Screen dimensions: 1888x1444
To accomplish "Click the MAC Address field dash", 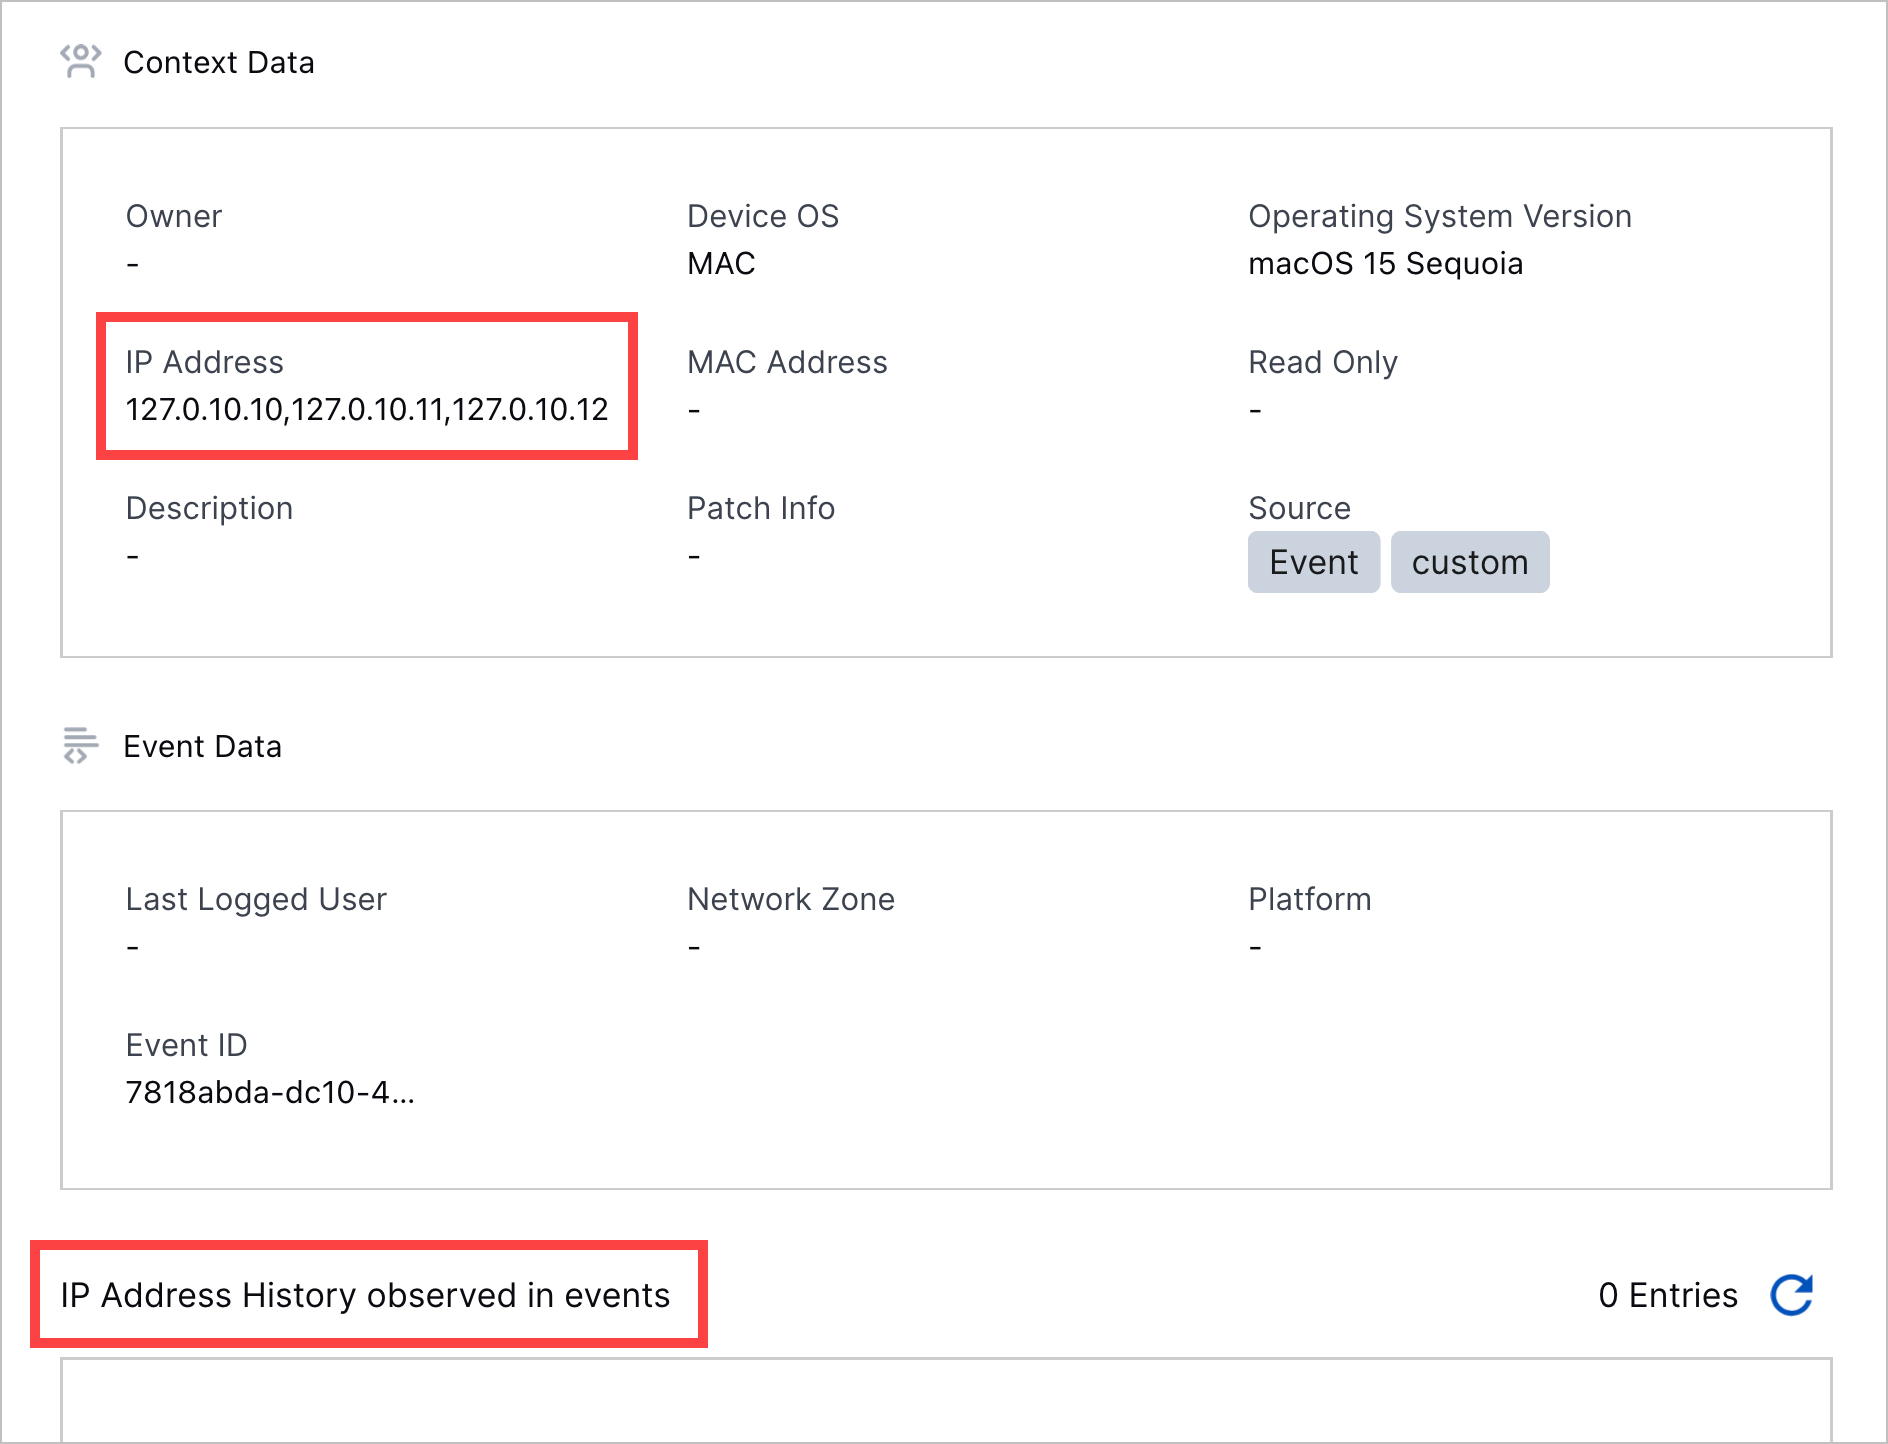I will pos(692,409).
